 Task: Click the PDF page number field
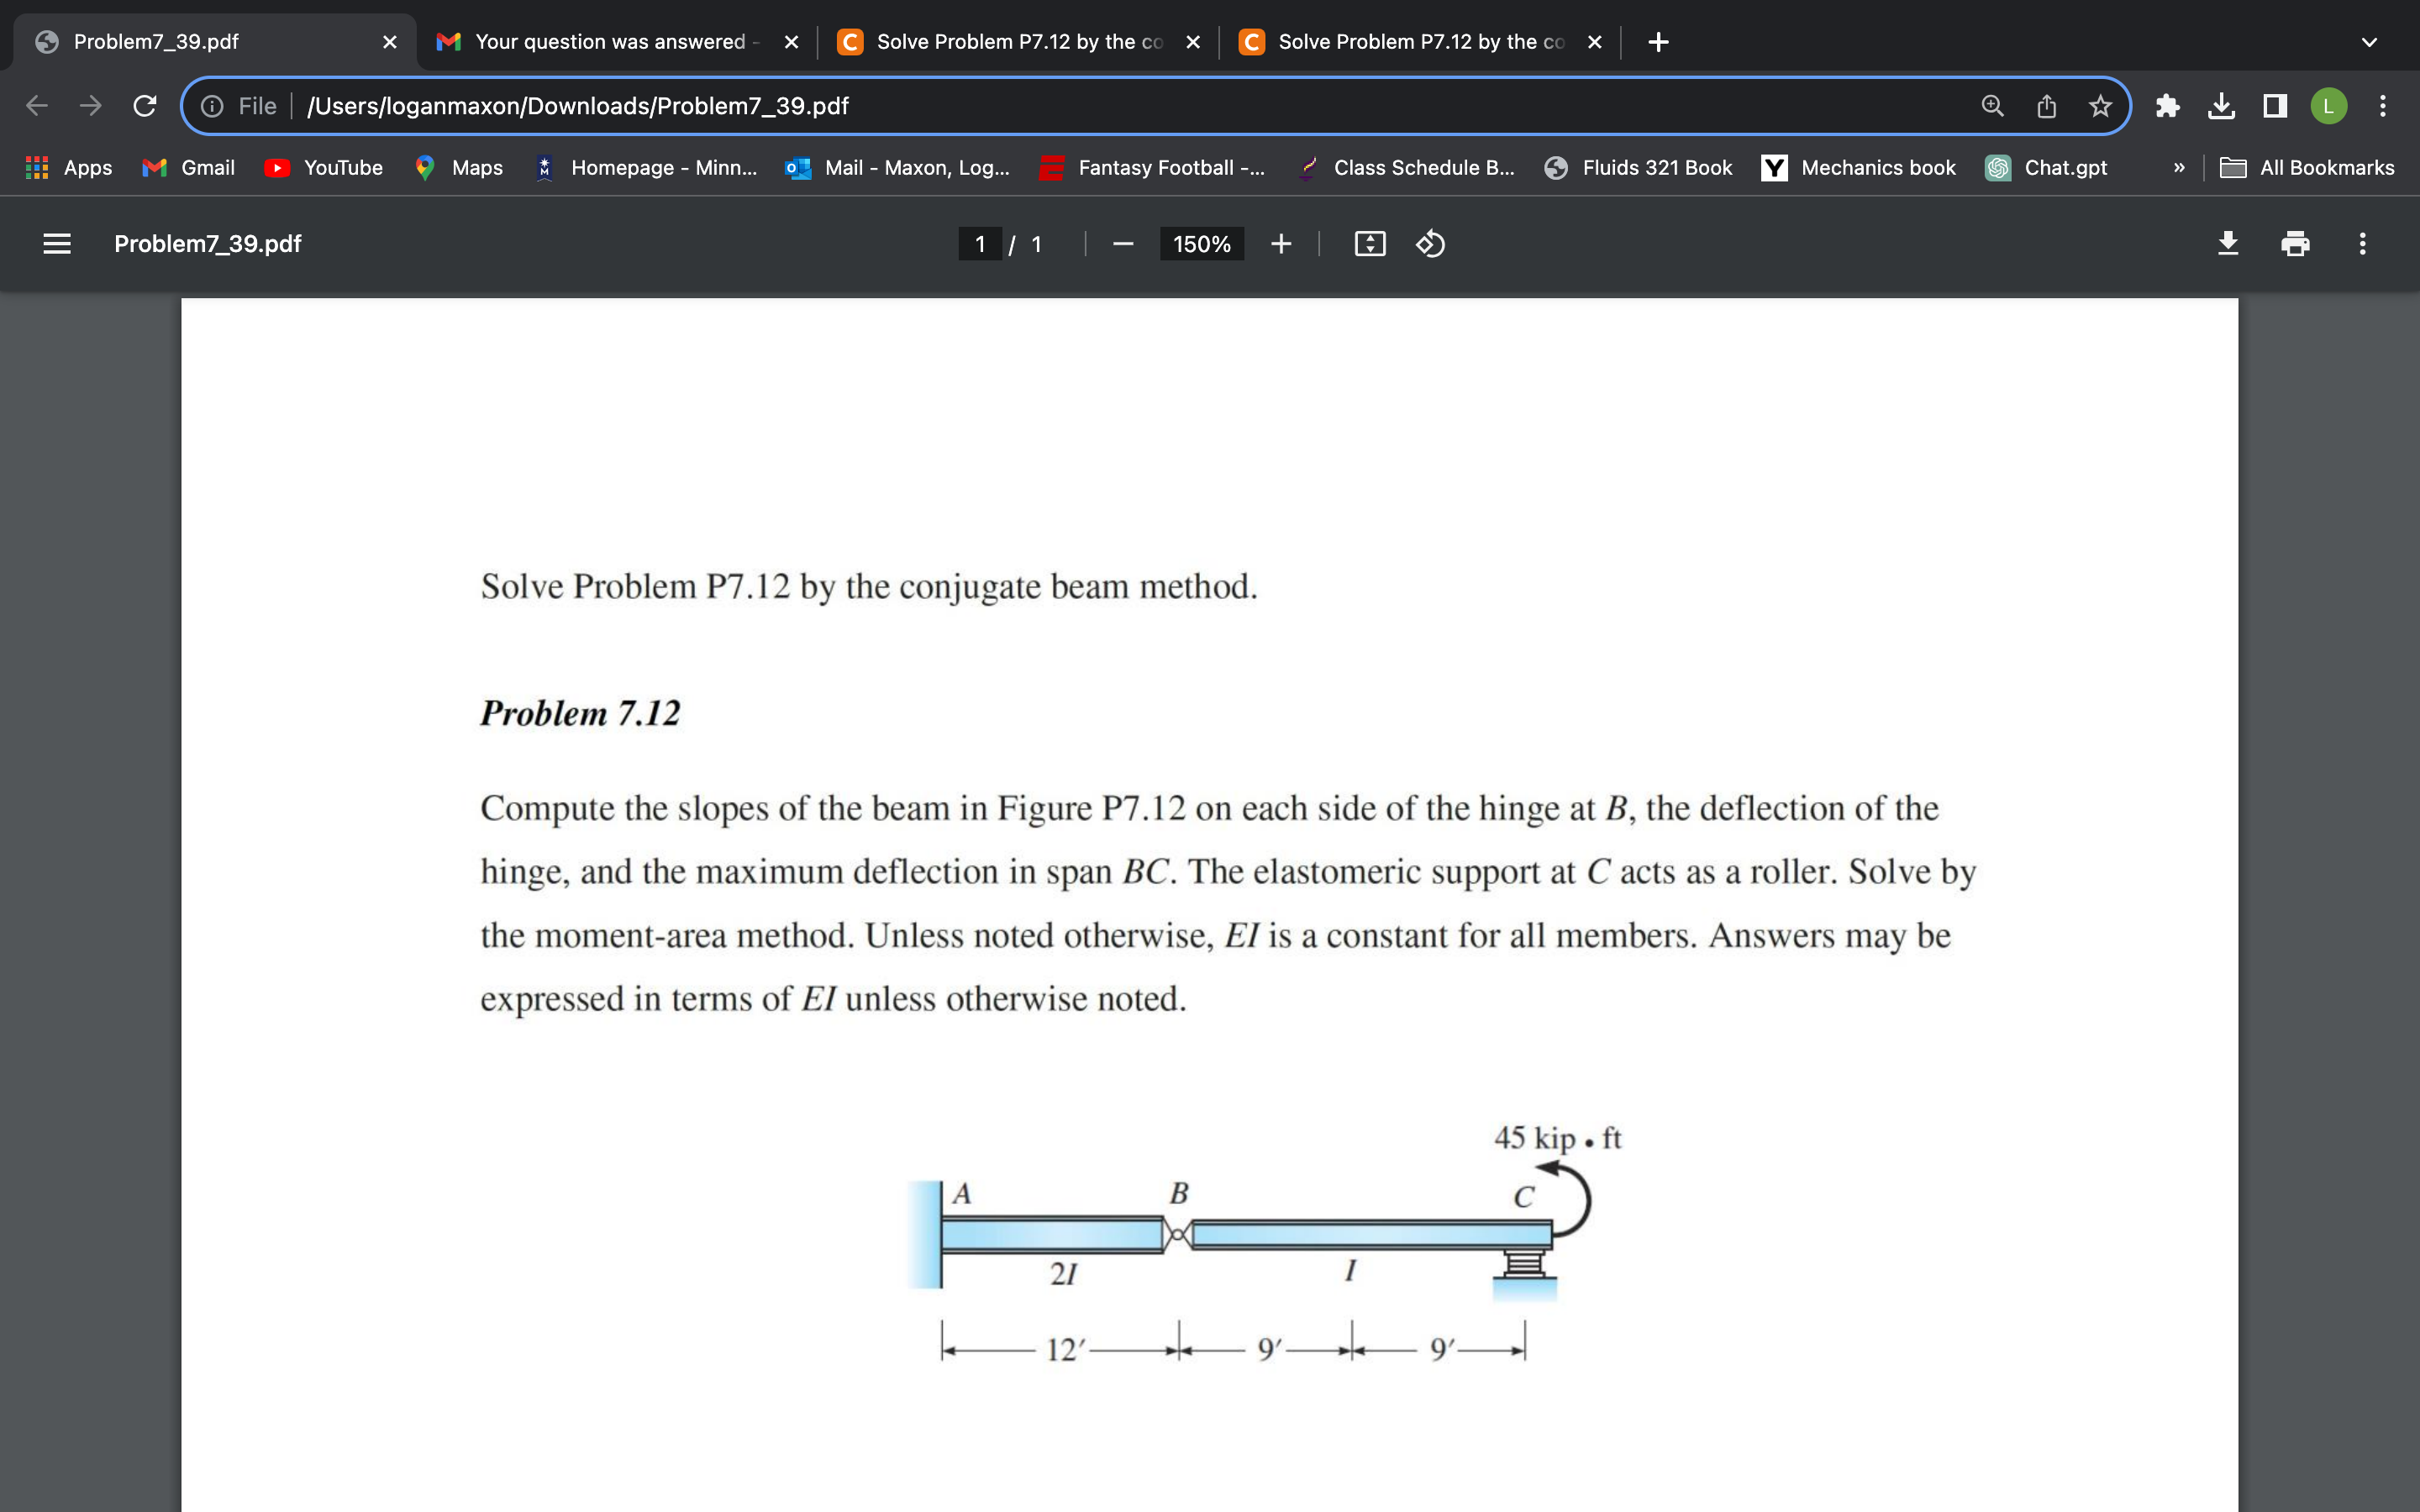pyautogui.click(x=980, y=244)
